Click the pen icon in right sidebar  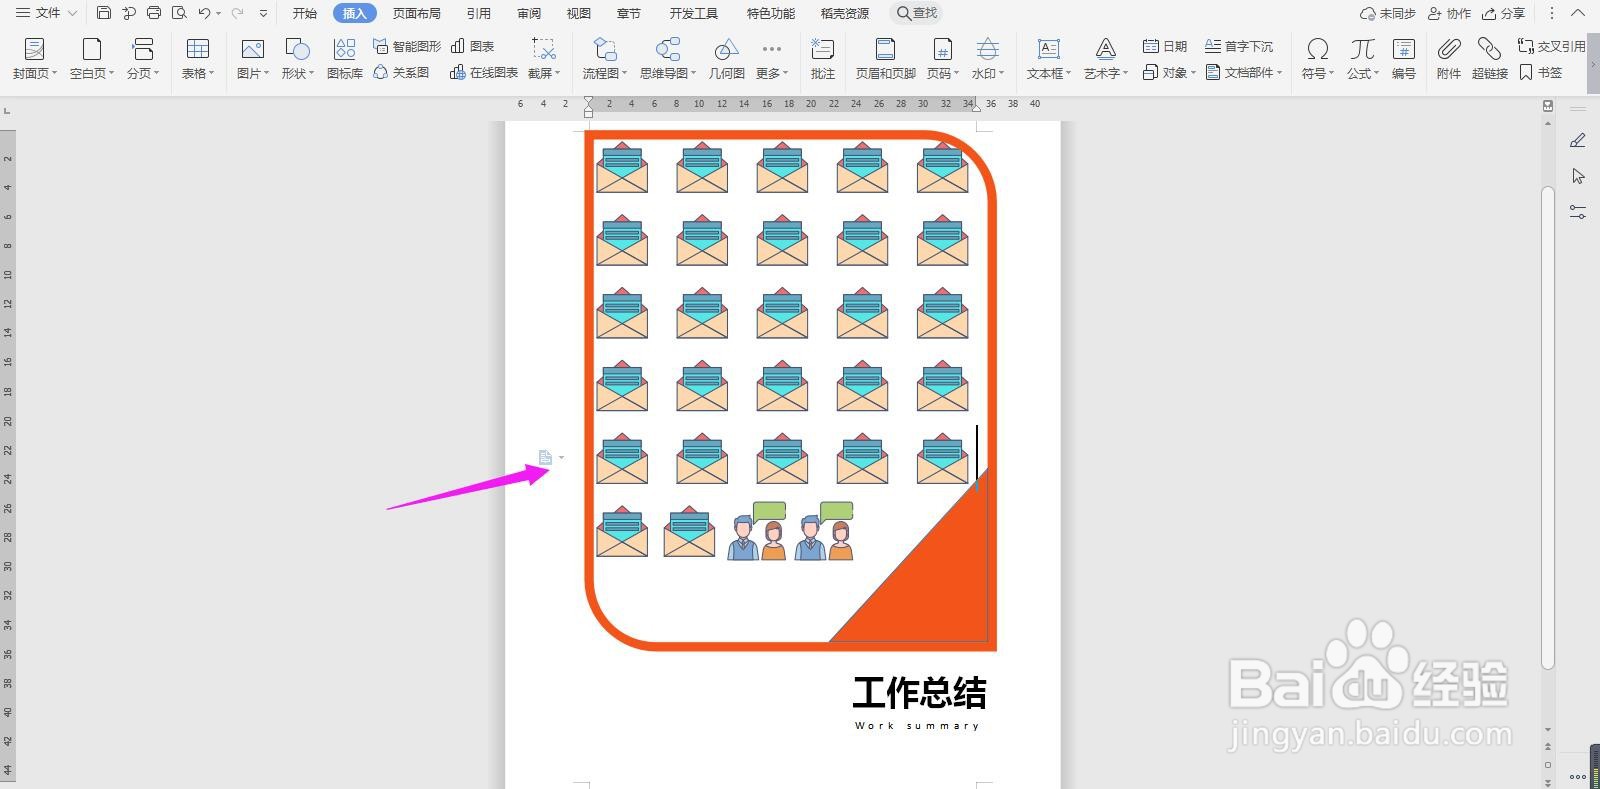pos(1578,141)
